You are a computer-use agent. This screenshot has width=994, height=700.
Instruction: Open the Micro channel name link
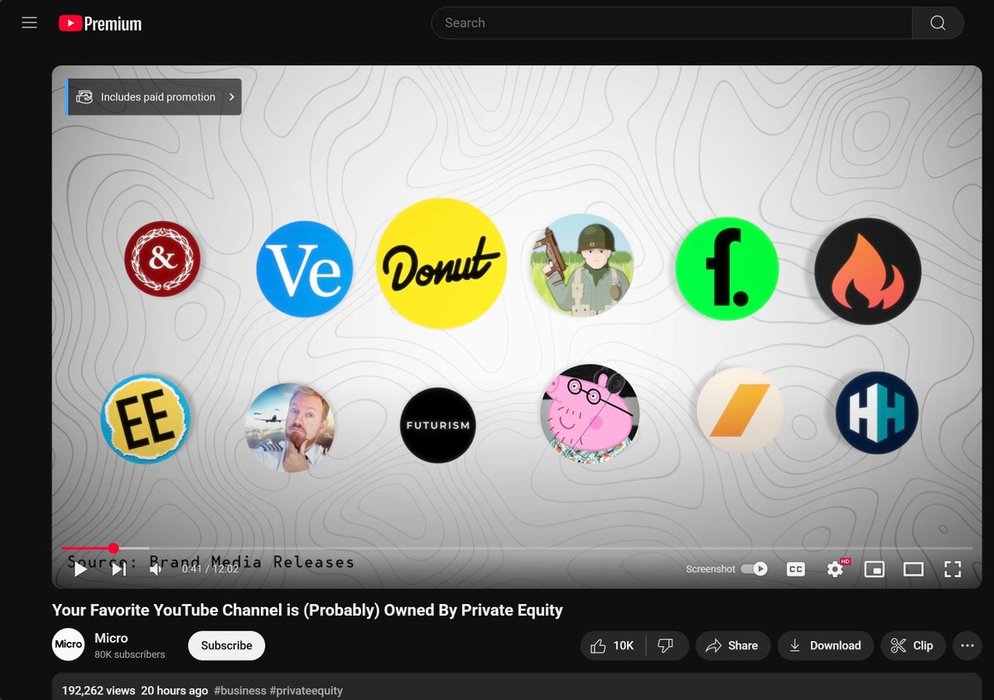(111, 638)
